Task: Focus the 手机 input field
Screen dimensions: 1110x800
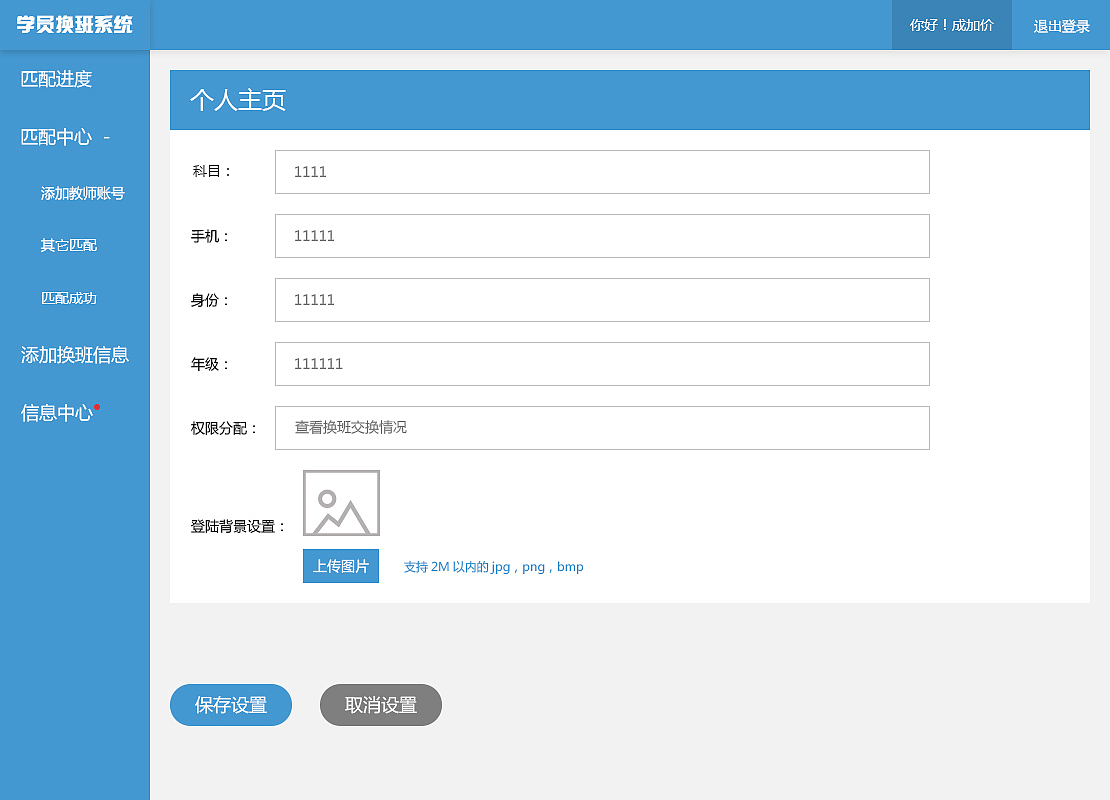Action: click(602, 236)
